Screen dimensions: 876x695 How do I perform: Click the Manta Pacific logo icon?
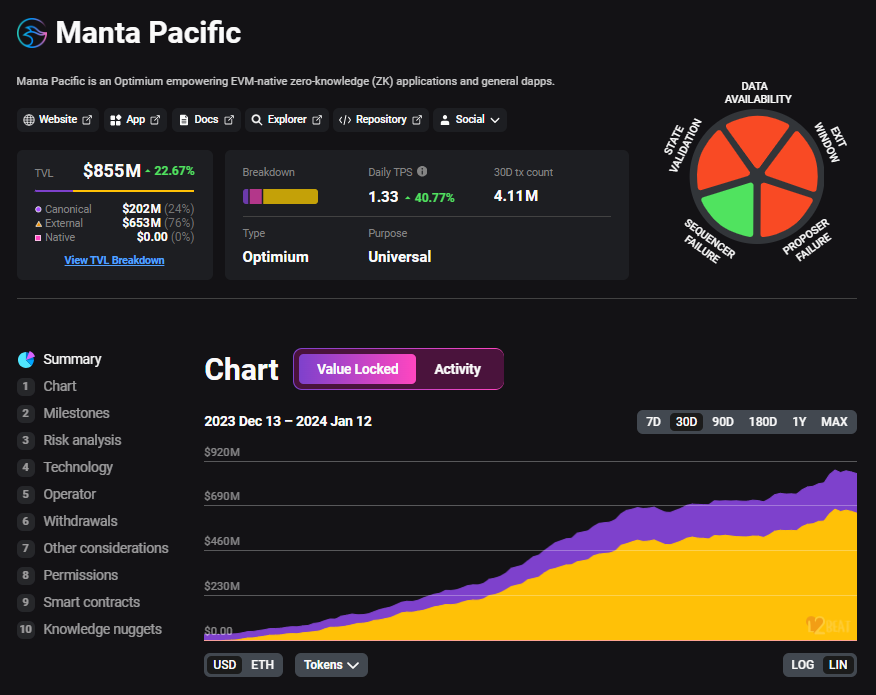click(x=32, y=33)
